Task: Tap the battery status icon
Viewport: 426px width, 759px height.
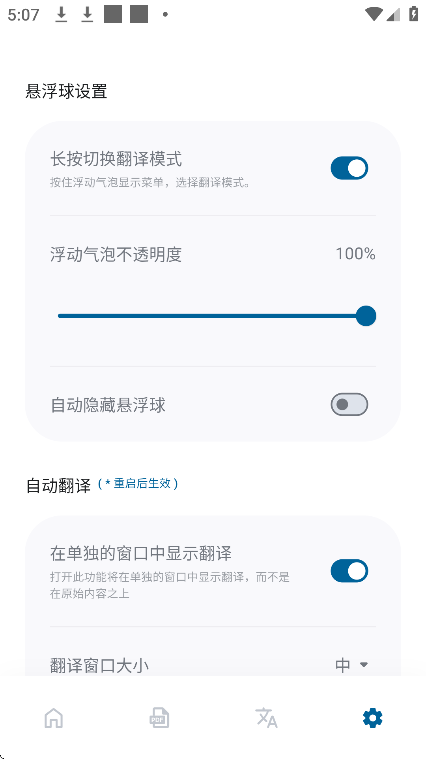Action: (x=413, y=15)
